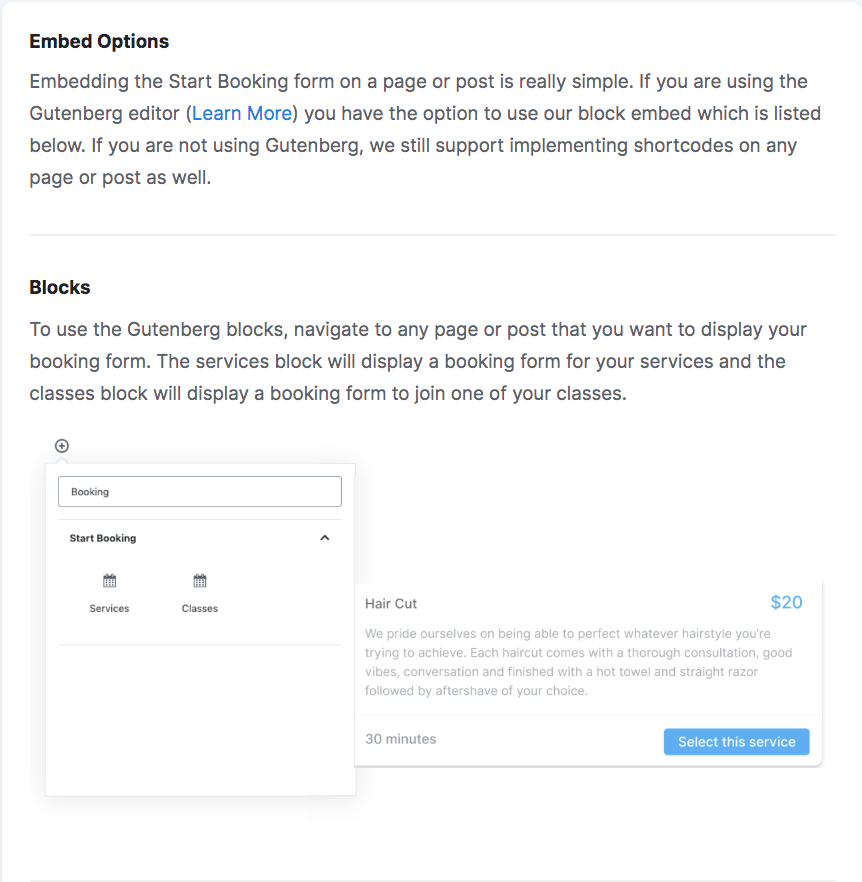This screenshot has height=882, width=862.
Task: Click the Start Booking category label
Action: click(103, 538)
